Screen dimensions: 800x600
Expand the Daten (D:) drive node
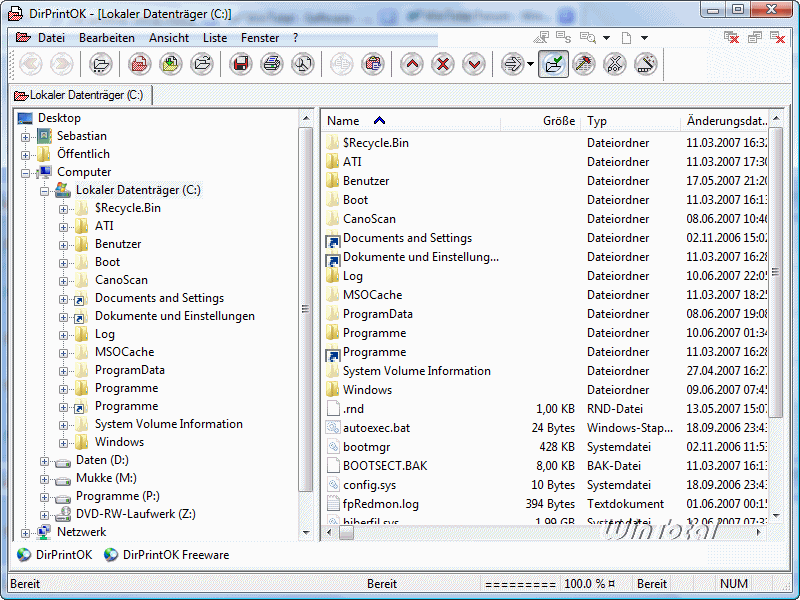click(44, 461)
